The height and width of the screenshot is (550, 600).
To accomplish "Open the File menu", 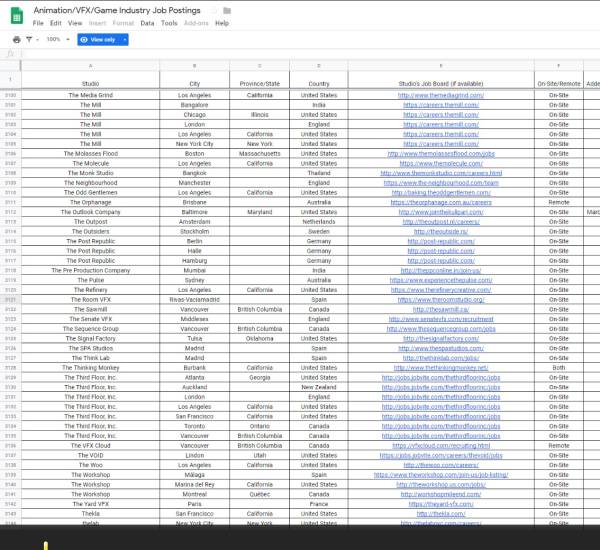I will (38, 23).
